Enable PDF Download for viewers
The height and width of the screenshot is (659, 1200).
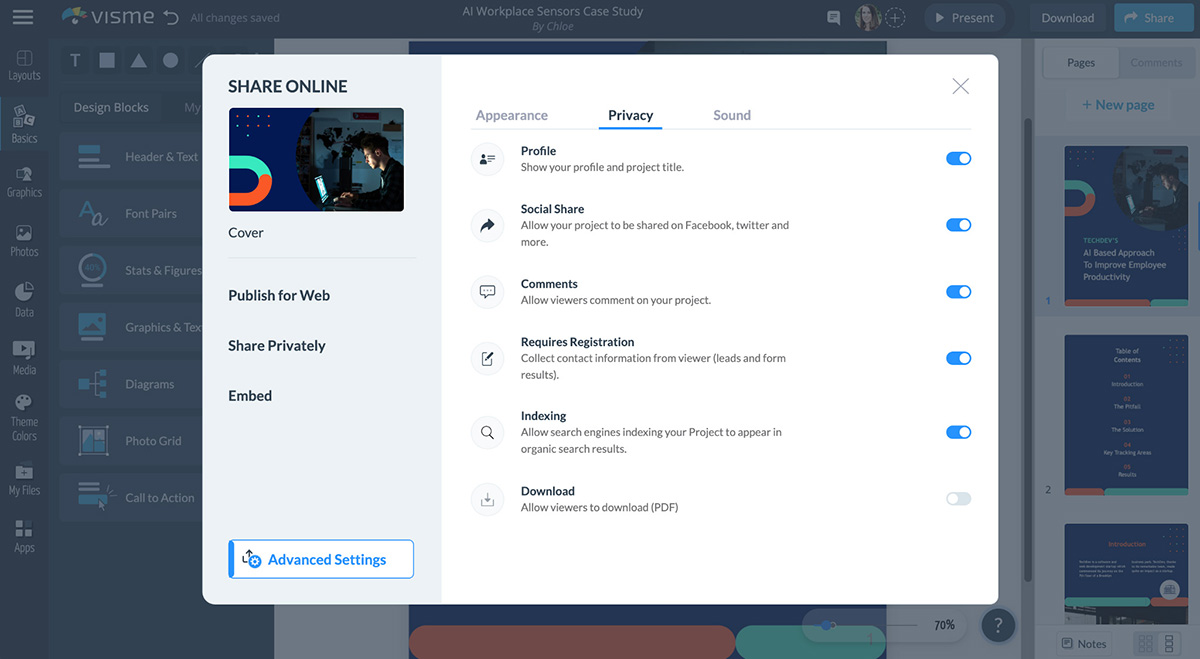coord(958,498)
